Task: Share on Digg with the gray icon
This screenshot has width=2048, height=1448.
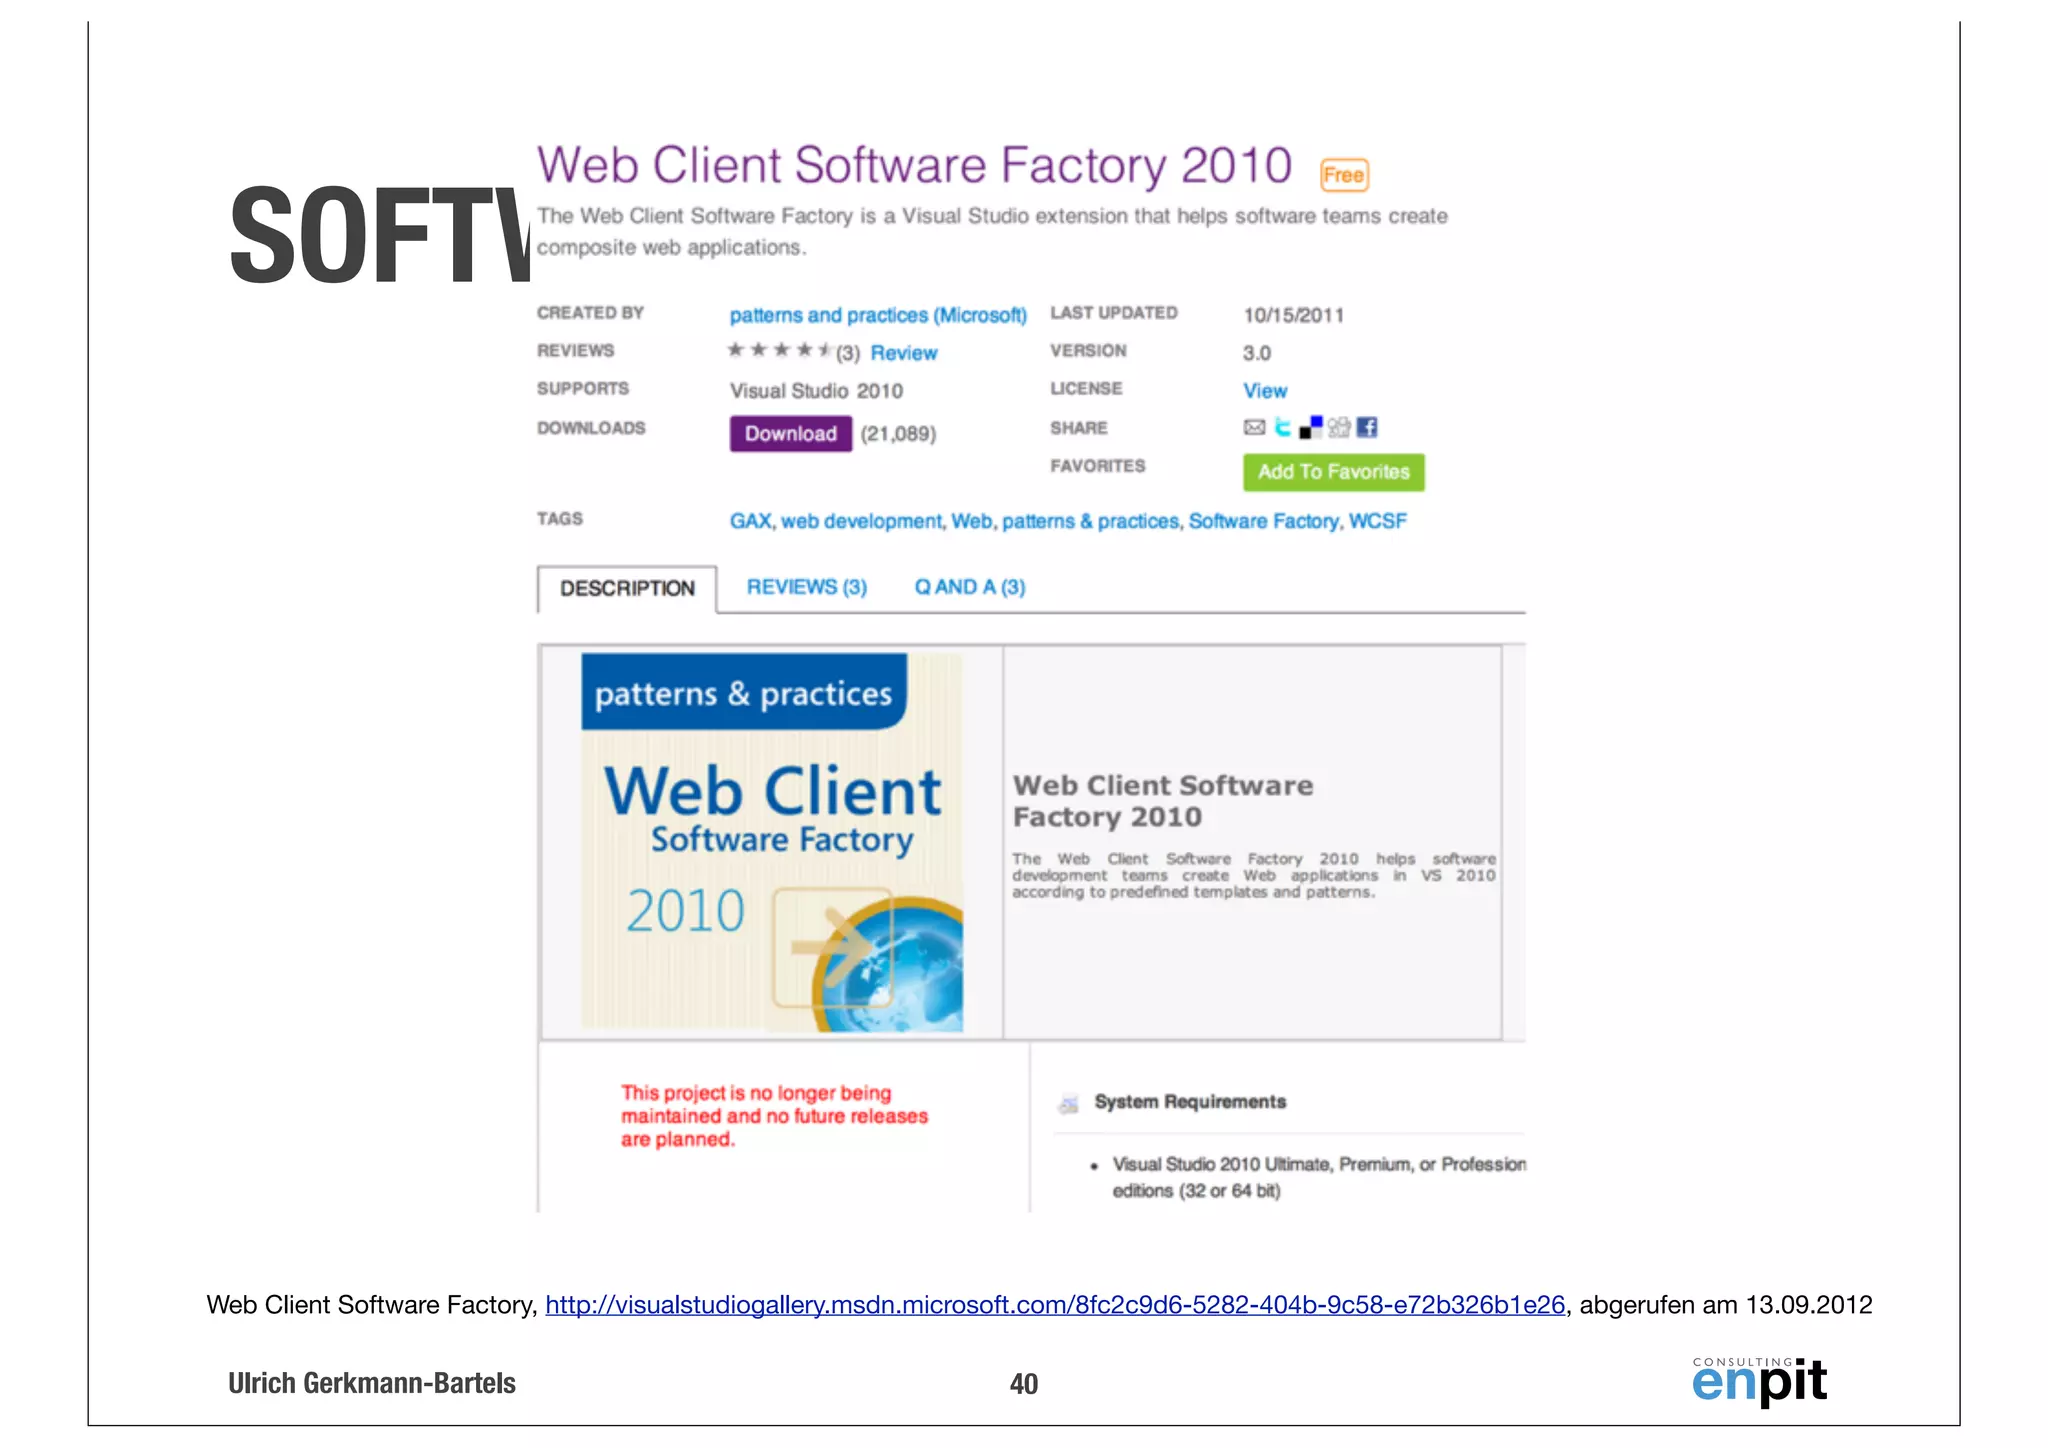Action: pyautogui.click(x=1339, y=428)
